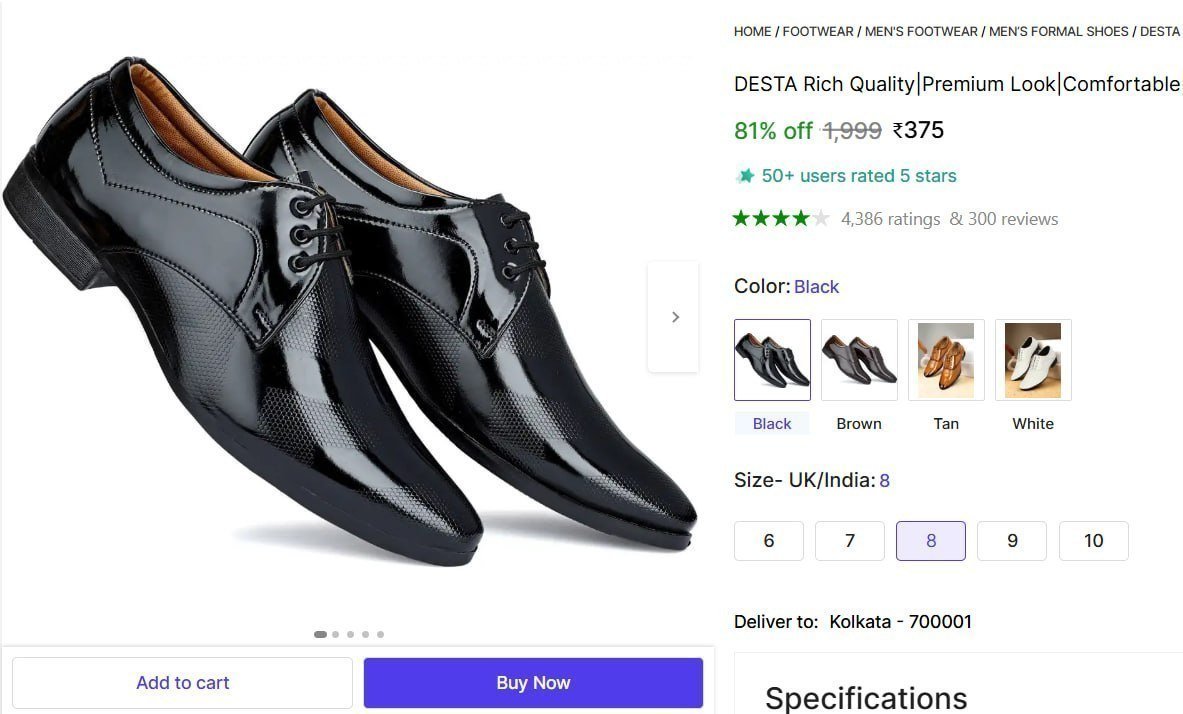Click the selected size 8 option
Screen dimensions: 1183x714
tap(931, 540)
